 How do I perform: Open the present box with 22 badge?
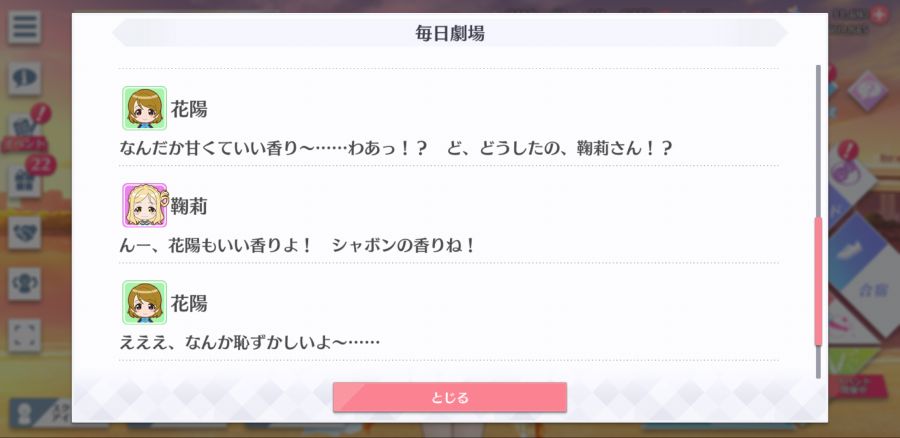click(24, 181)
